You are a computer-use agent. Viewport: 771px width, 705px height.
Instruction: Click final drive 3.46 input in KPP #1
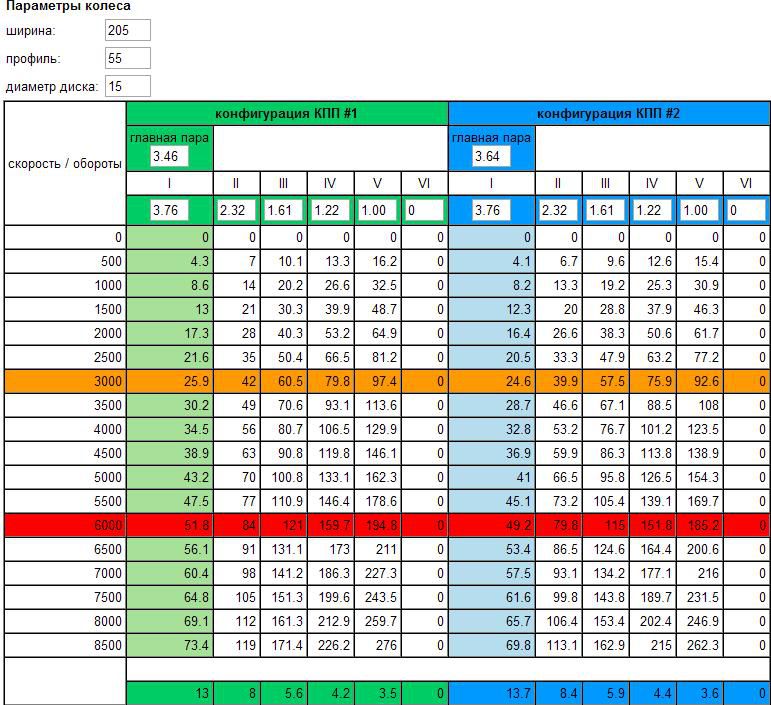[x=169, y=156]
